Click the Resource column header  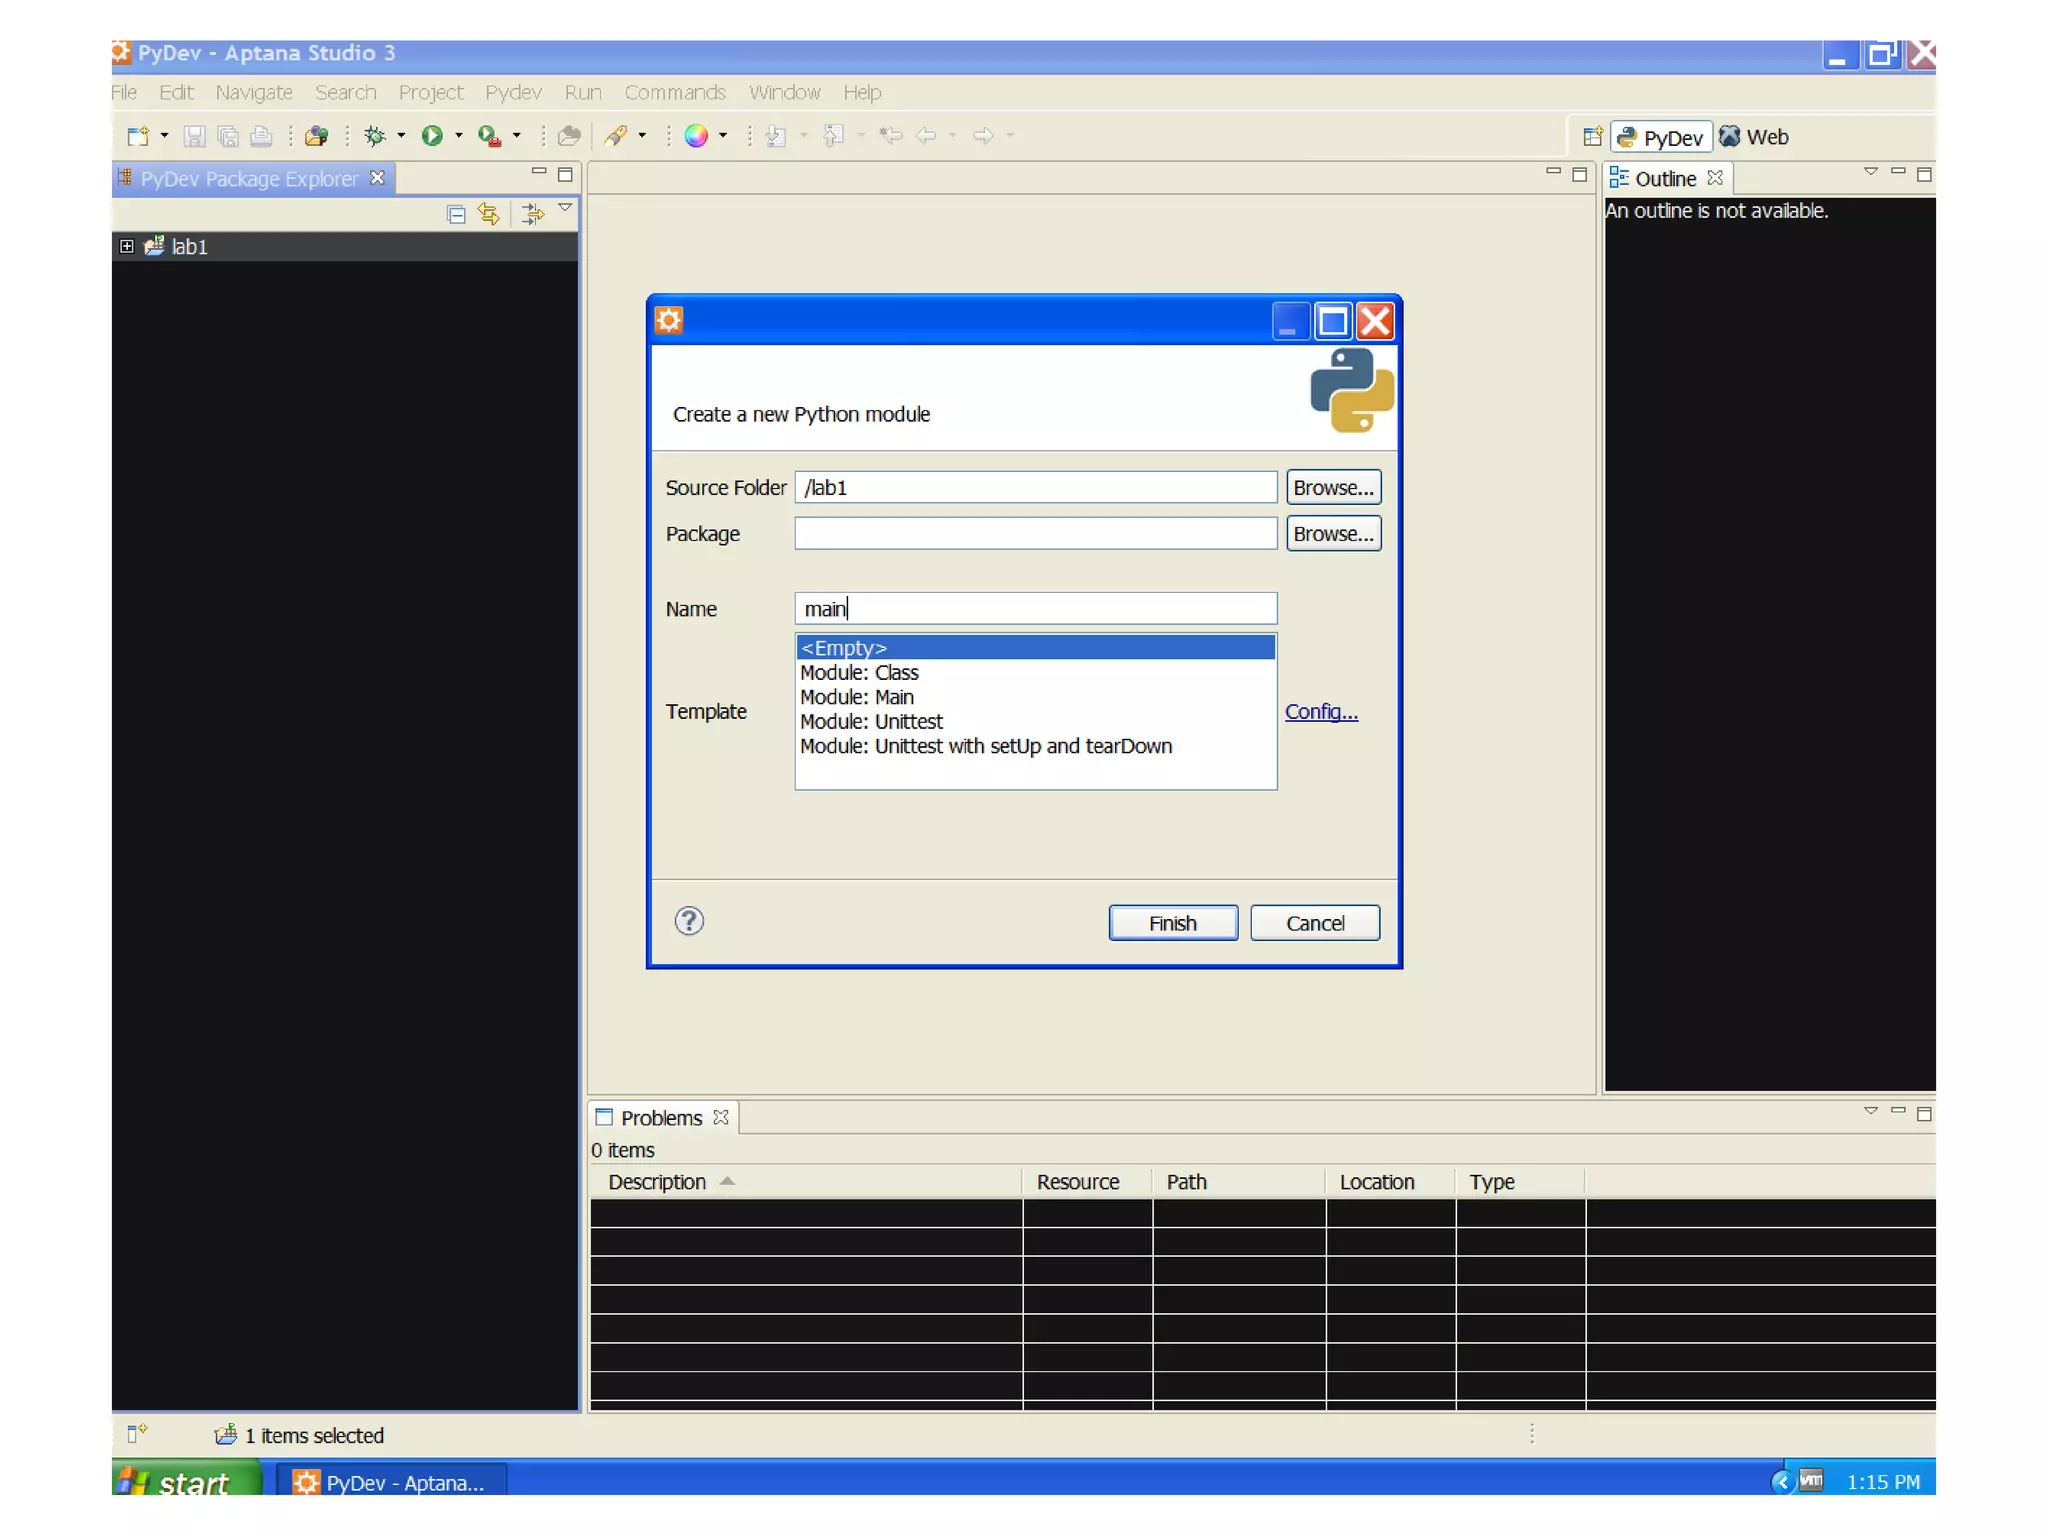[1088, 1182]
